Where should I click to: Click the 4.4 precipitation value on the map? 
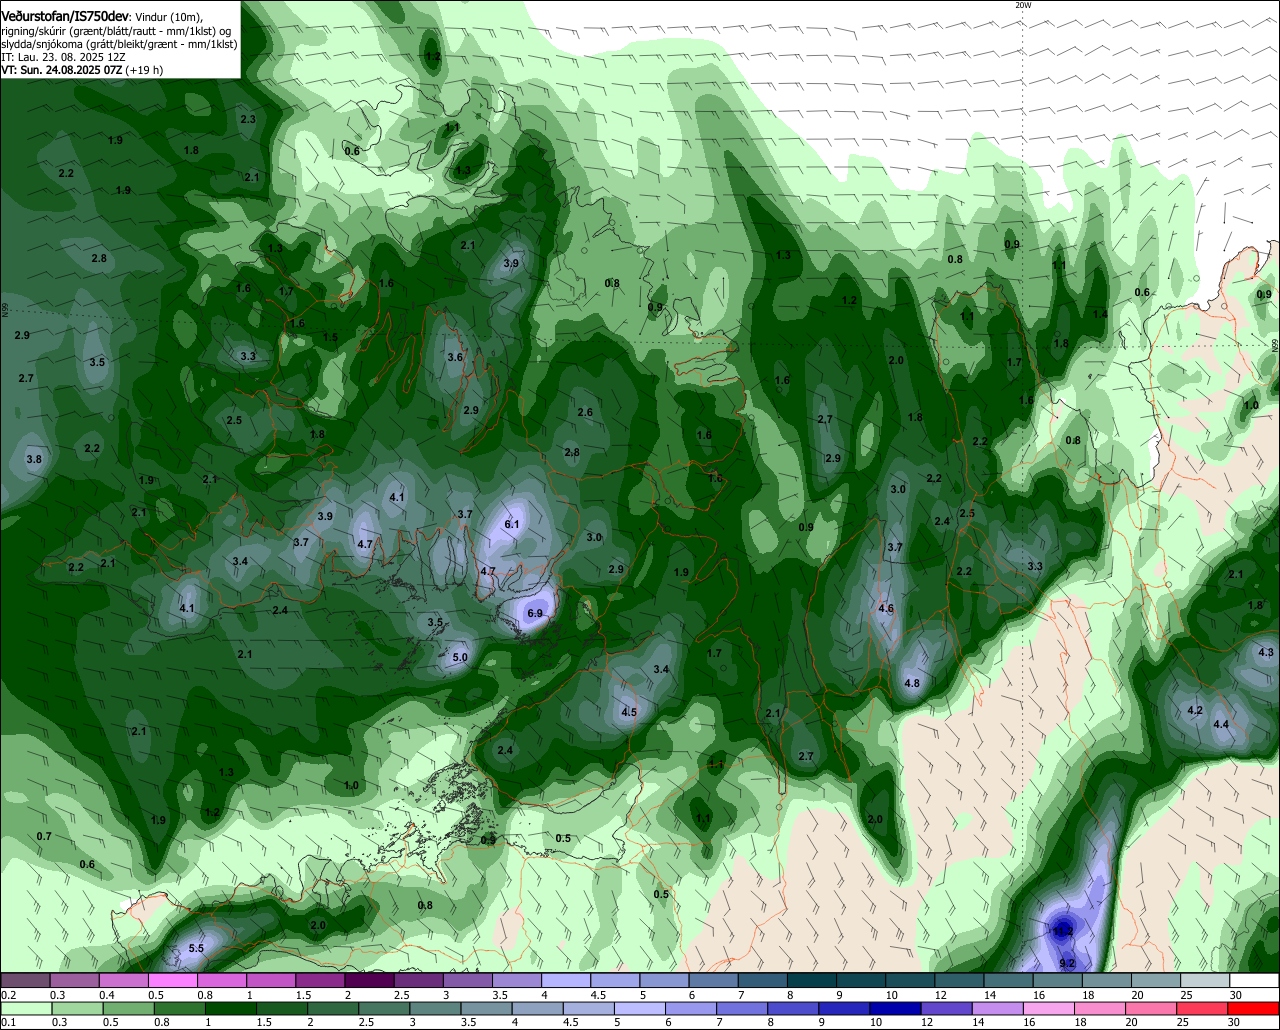click(1221, 723)
